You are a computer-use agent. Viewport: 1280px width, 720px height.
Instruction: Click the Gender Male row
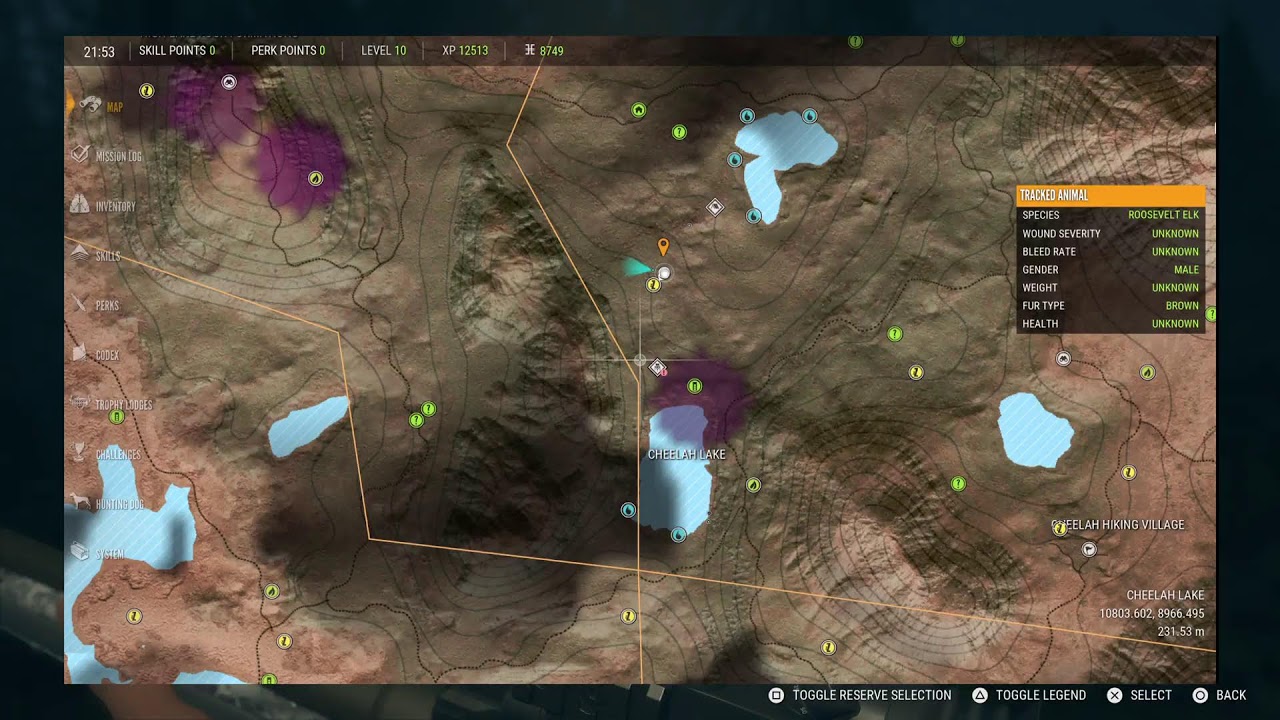(1111, 269)
